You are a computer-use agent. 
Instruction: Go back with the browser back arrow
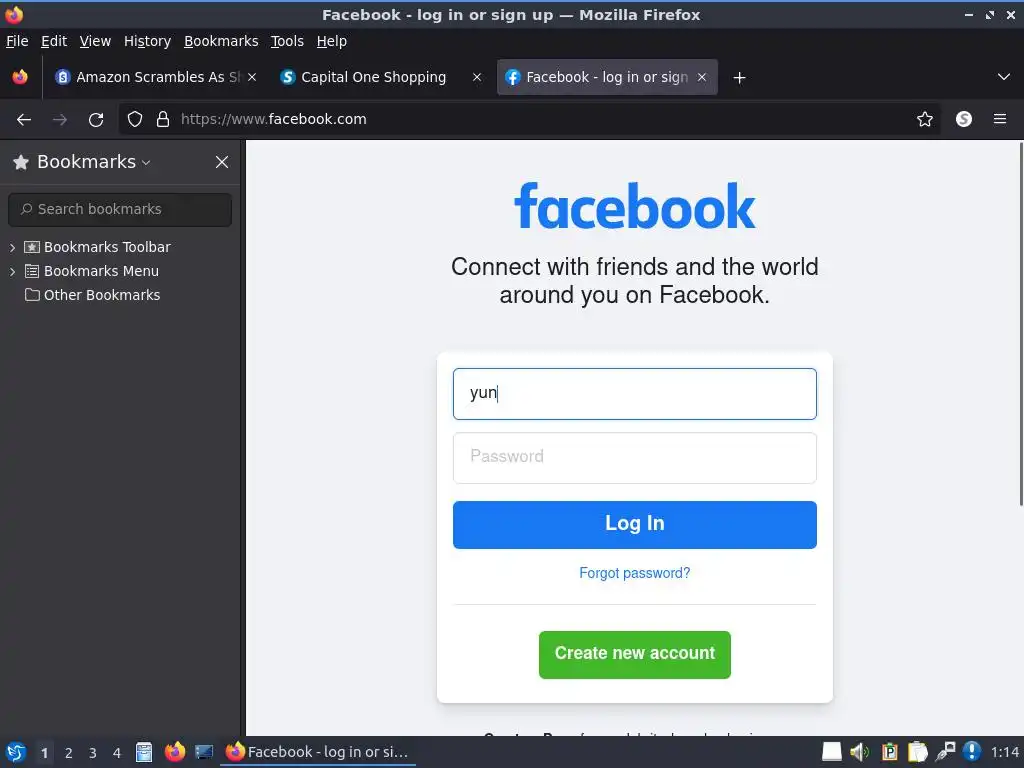[24, 120]
